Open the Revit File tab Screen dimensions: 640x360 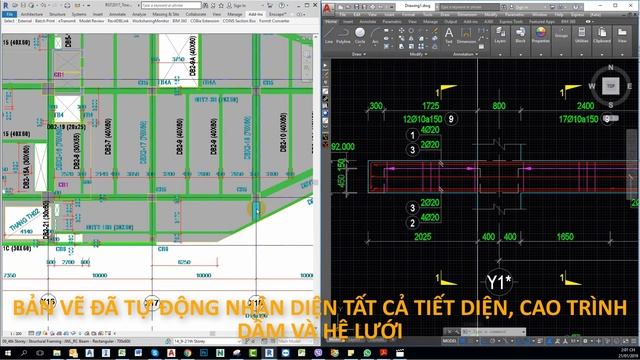tap(9, 14)
